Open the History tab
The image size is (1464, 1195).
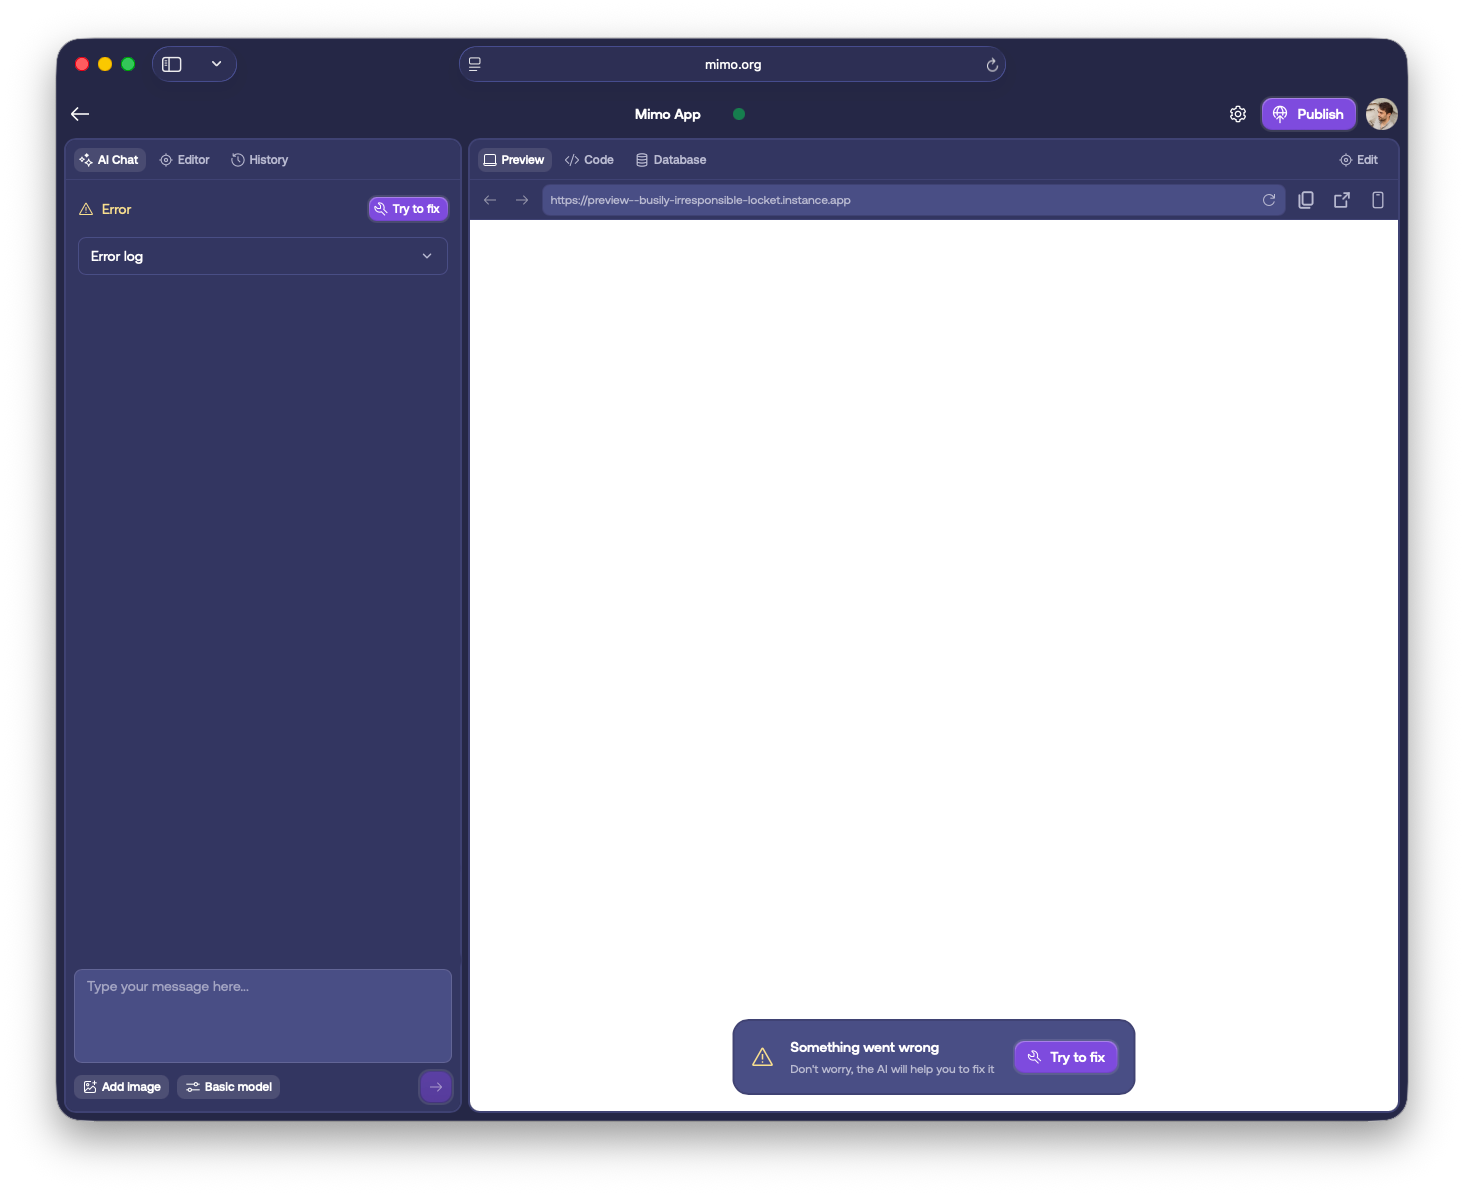[x=260, y=160]
